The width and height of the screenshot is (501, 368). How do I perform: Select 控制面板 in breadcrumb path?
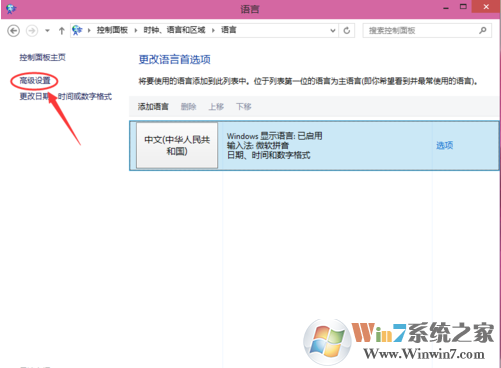112,30
